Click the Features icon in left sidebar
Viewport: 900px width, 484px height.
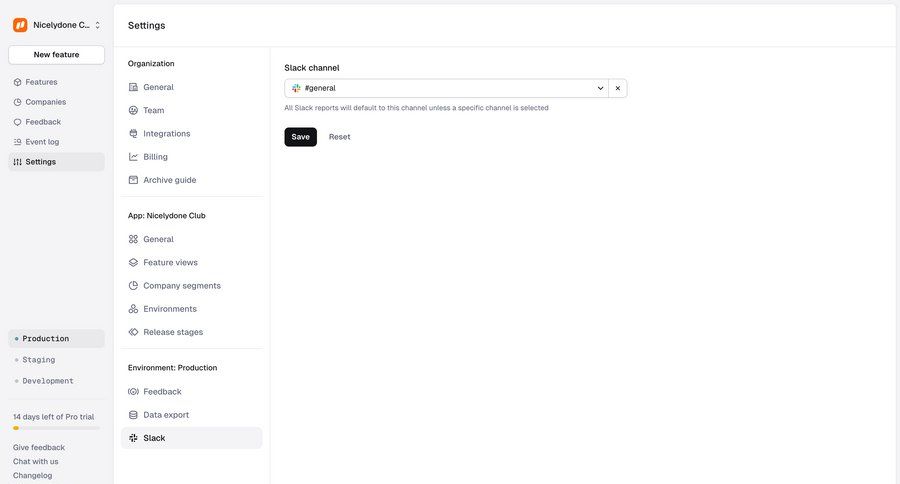point(17,82)
